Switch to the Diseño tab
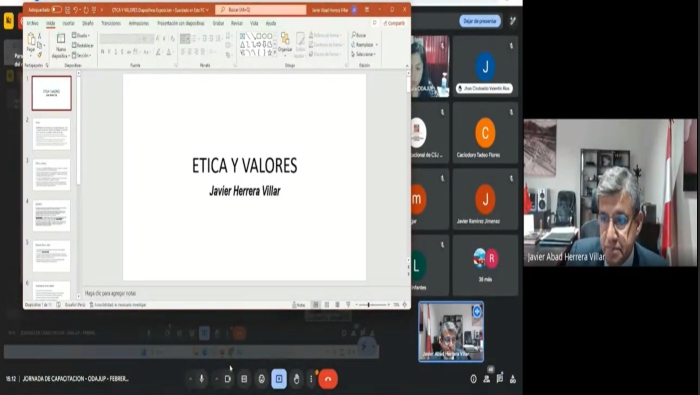Image resolution: width=700 pixels, height=395 pixels. click(x=88, y=23)
